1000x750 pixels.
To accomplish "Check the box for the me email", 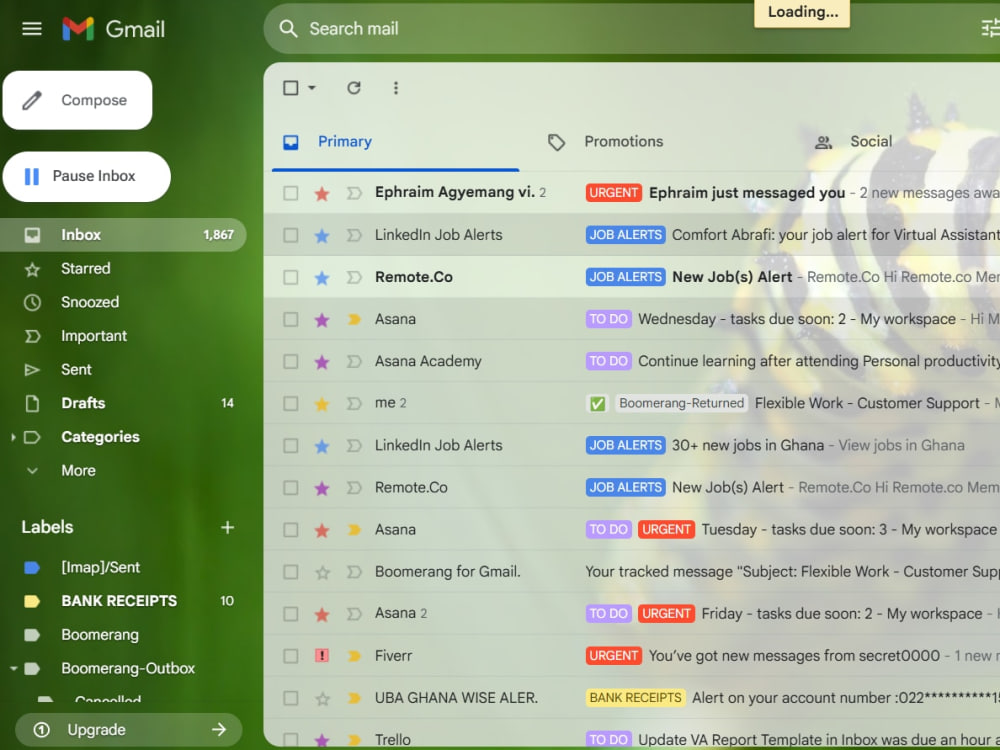I will 291,403.
